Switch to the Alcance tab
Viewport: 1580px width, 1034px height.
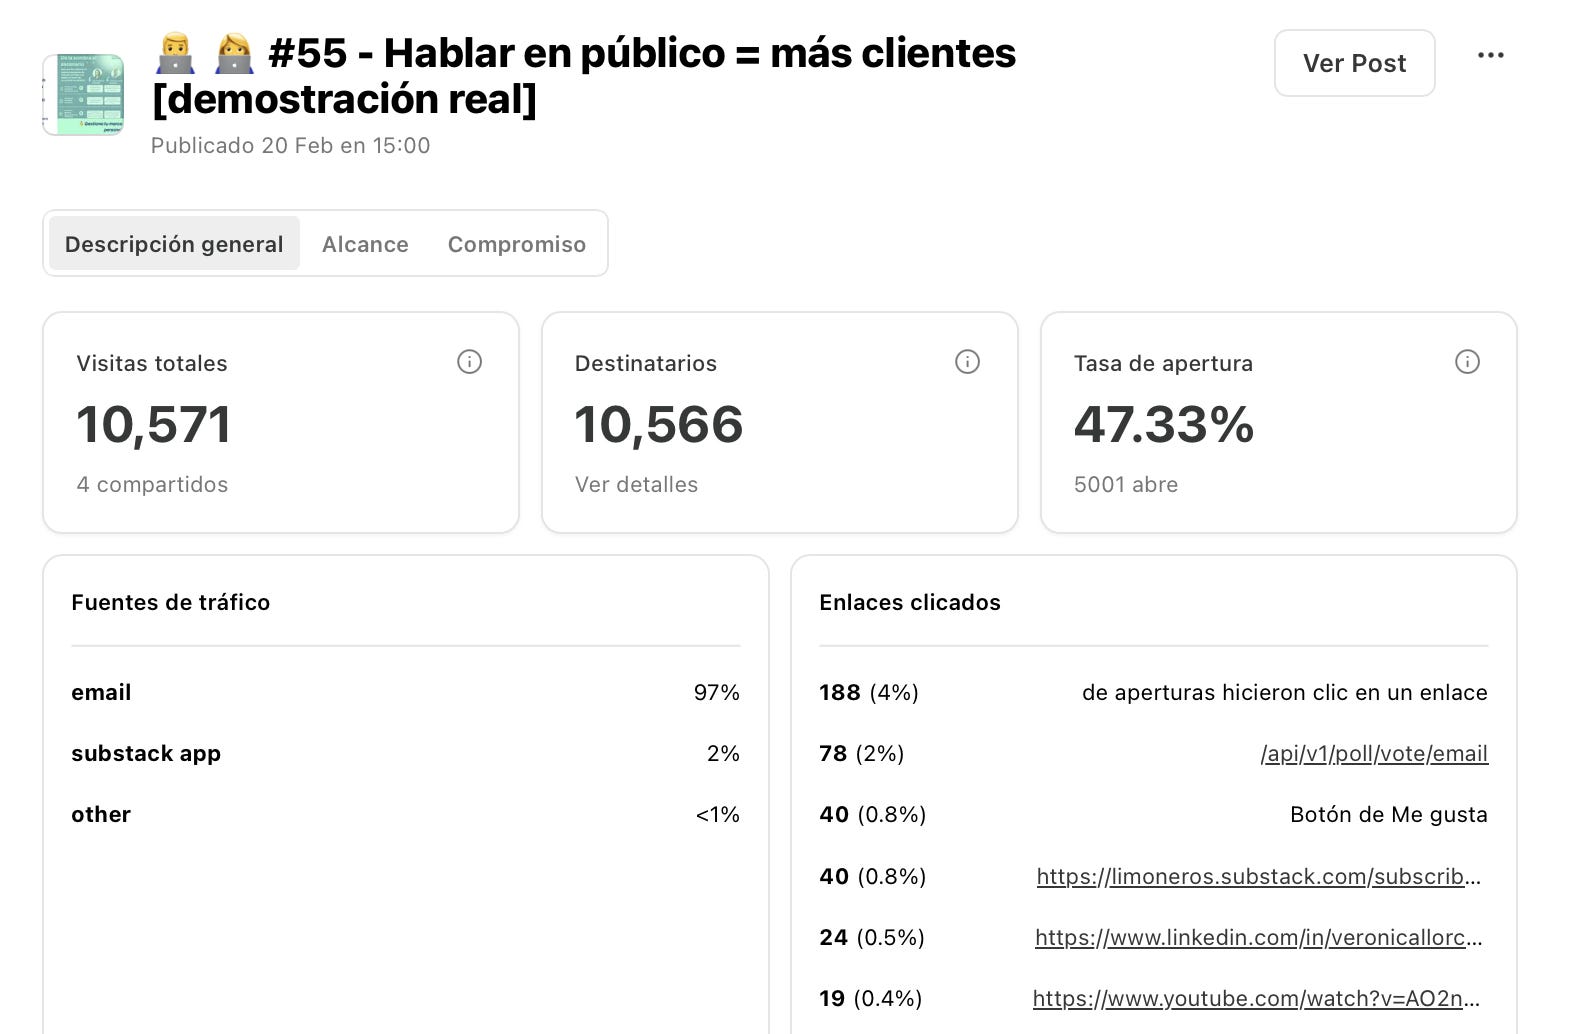pos(365,244)
